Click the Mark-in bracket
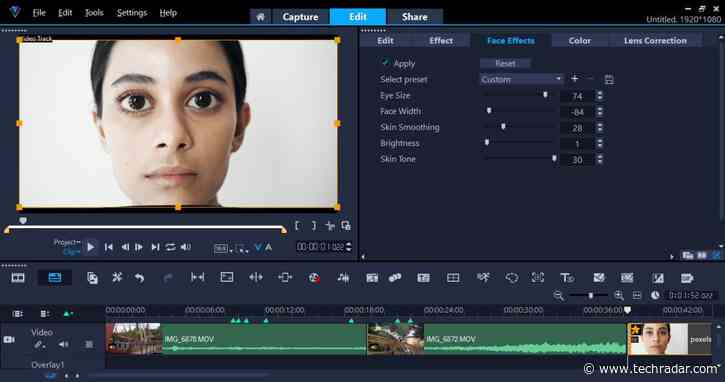Screen dimensions: 725x382 pos(298,226)
